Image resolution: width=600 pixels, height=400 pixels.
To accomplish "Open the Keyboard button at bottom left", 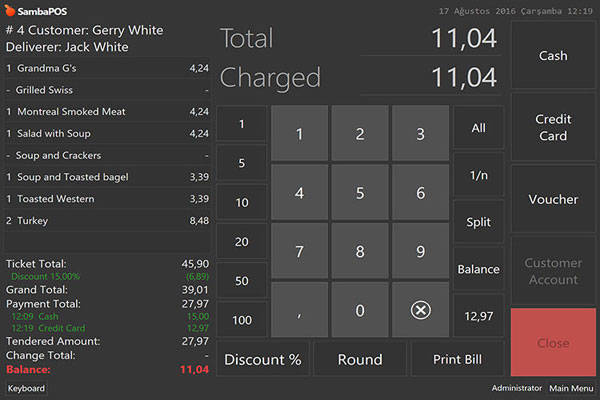I will point(26,388).
